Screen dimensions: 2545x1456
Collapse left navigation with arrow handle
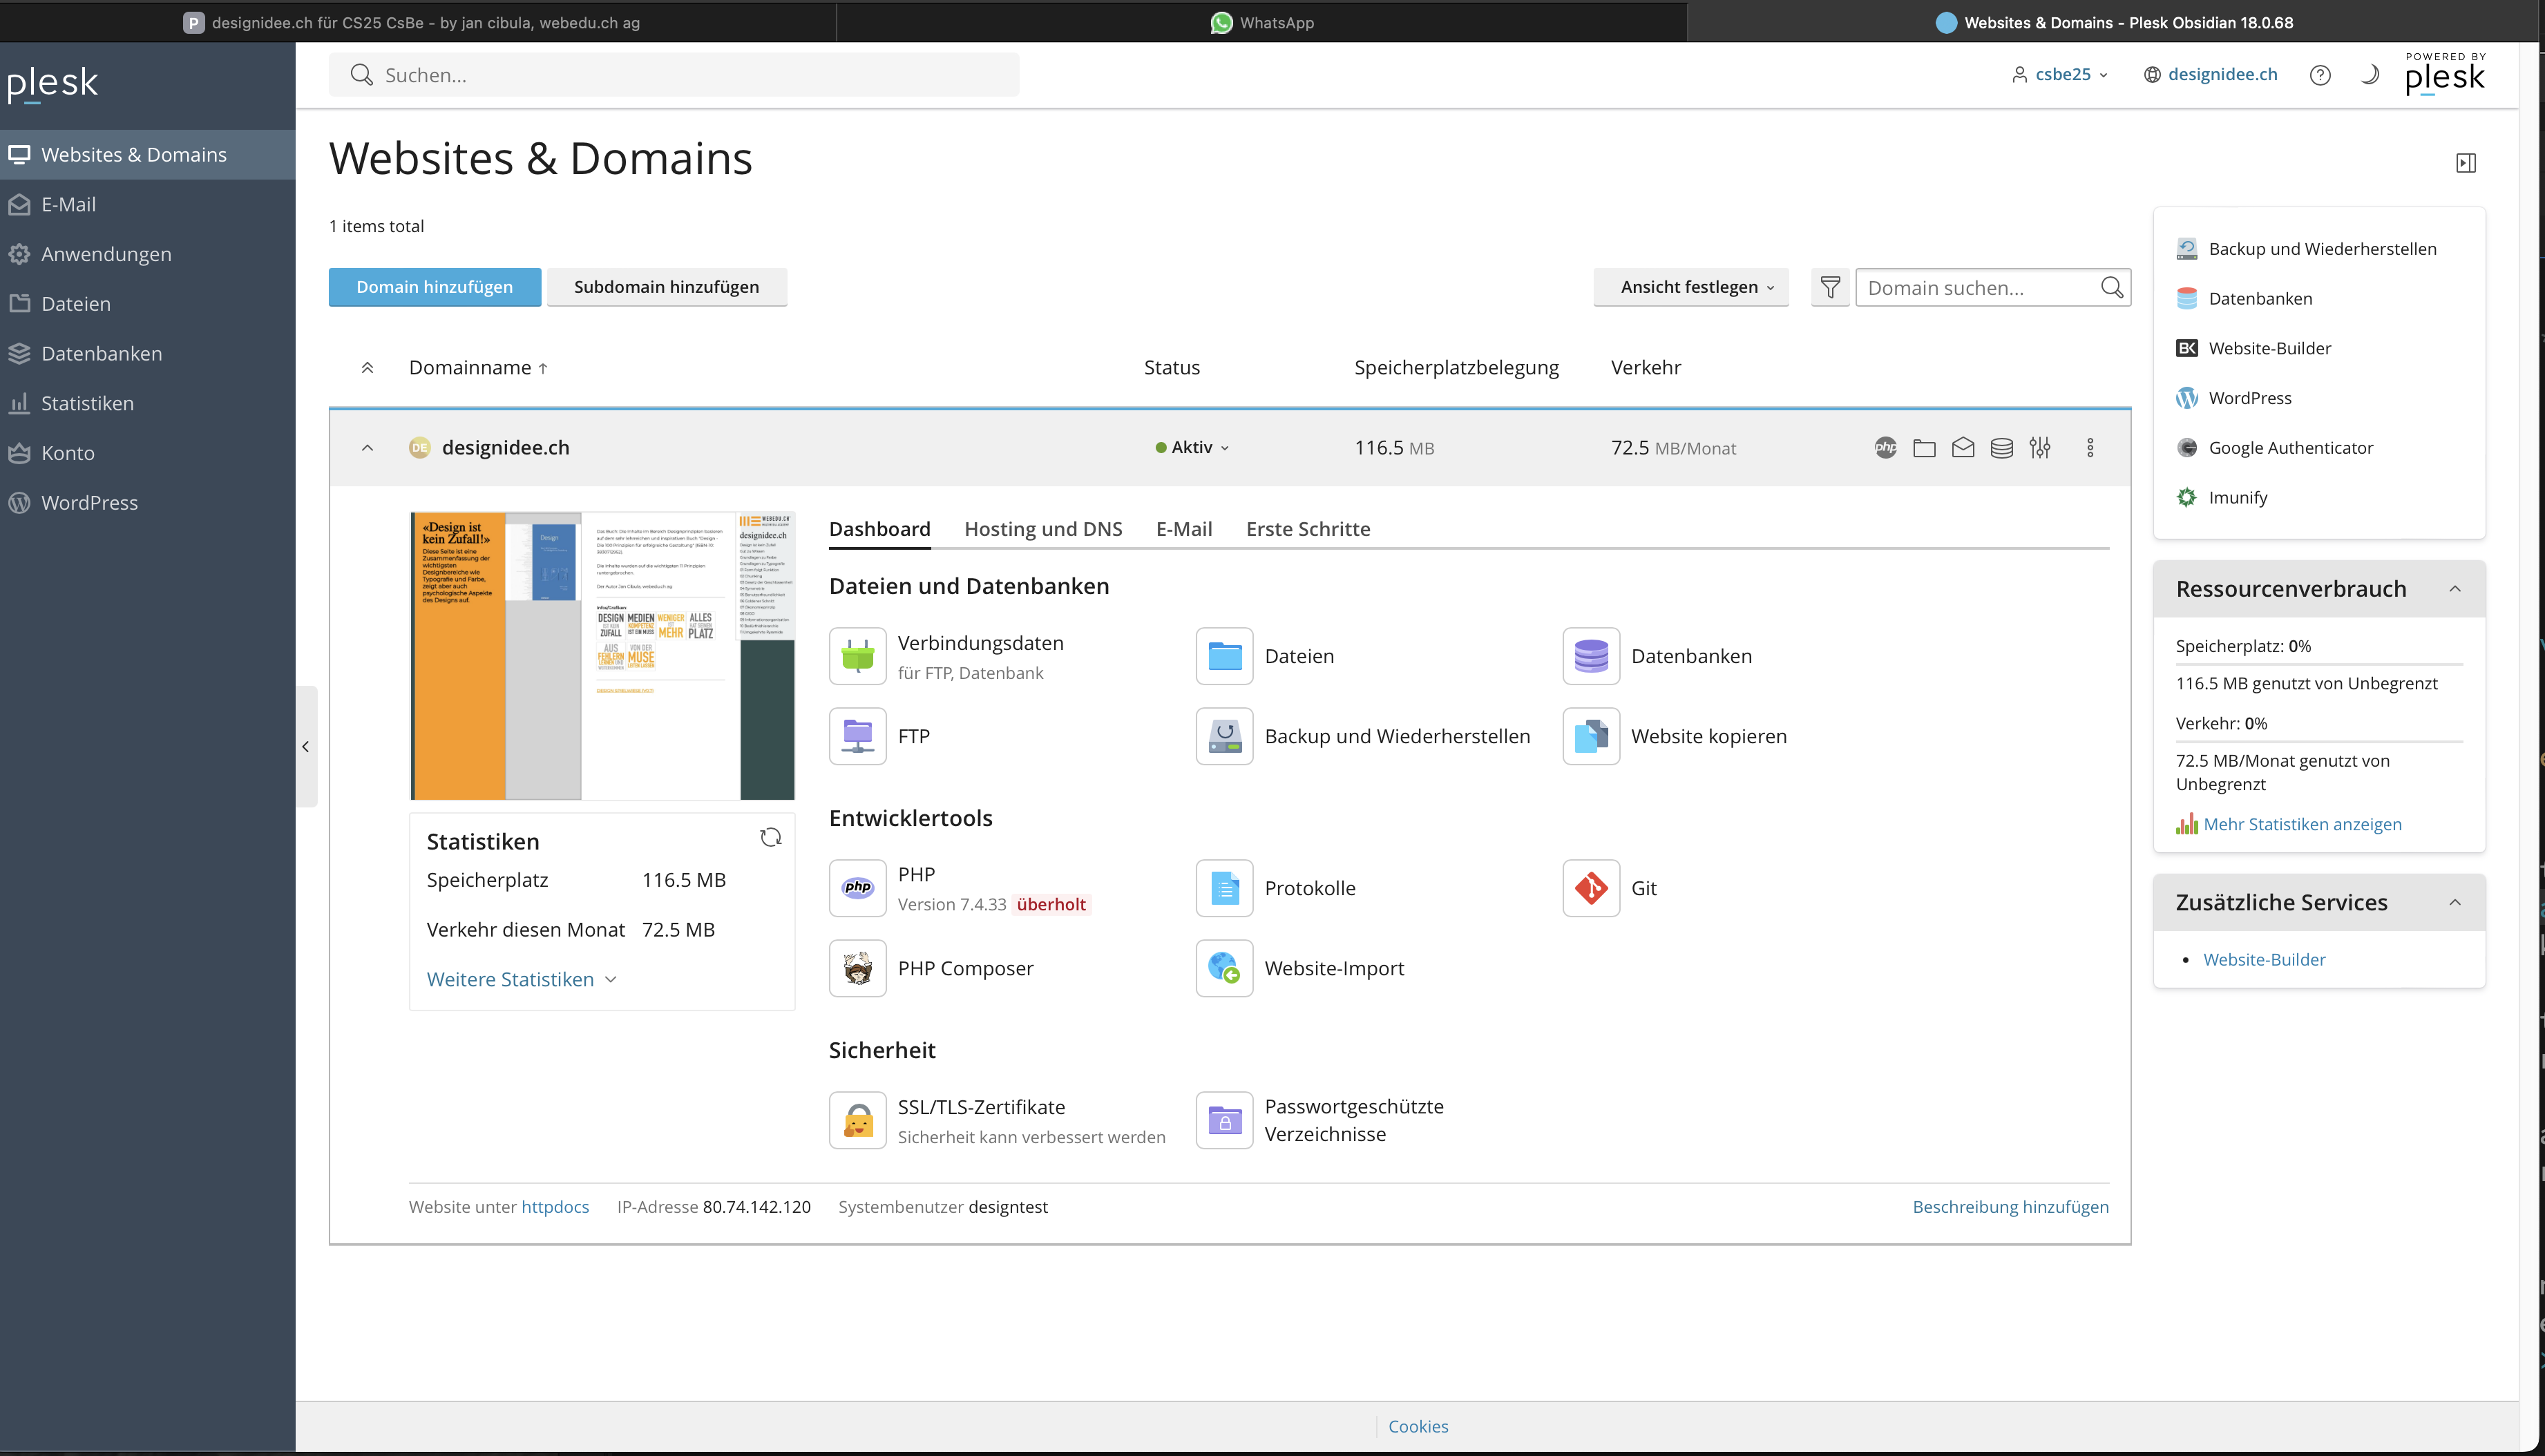pyautogui.click(x=306, y=747)
